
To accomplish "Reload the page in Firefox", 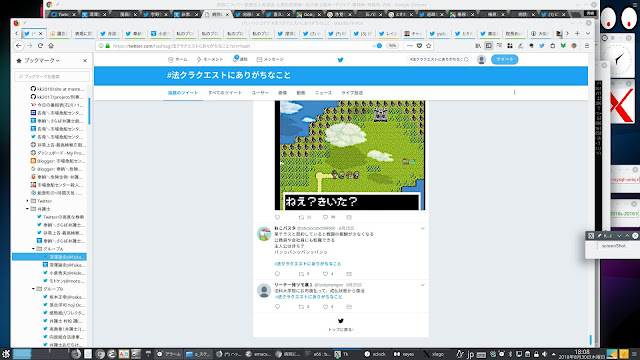I will 40,46.
